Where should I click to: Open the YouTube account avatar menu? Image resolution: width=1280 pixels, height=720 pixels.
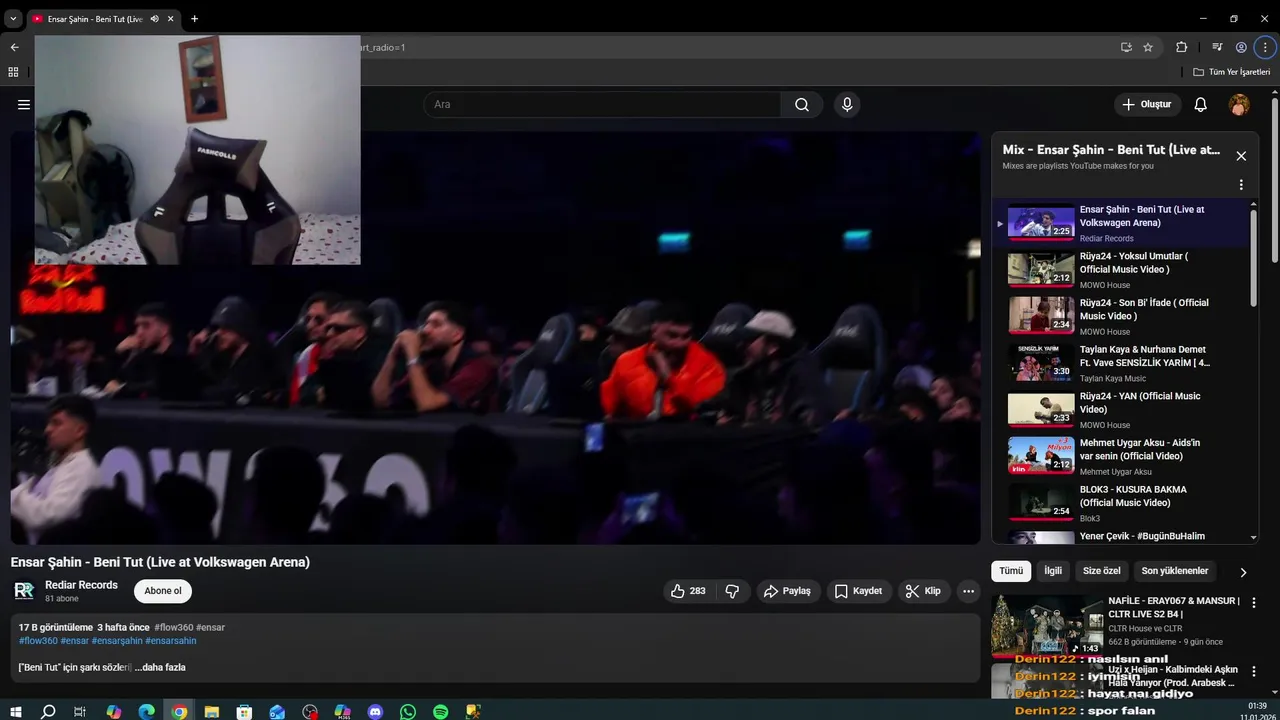pos(1239,104)
